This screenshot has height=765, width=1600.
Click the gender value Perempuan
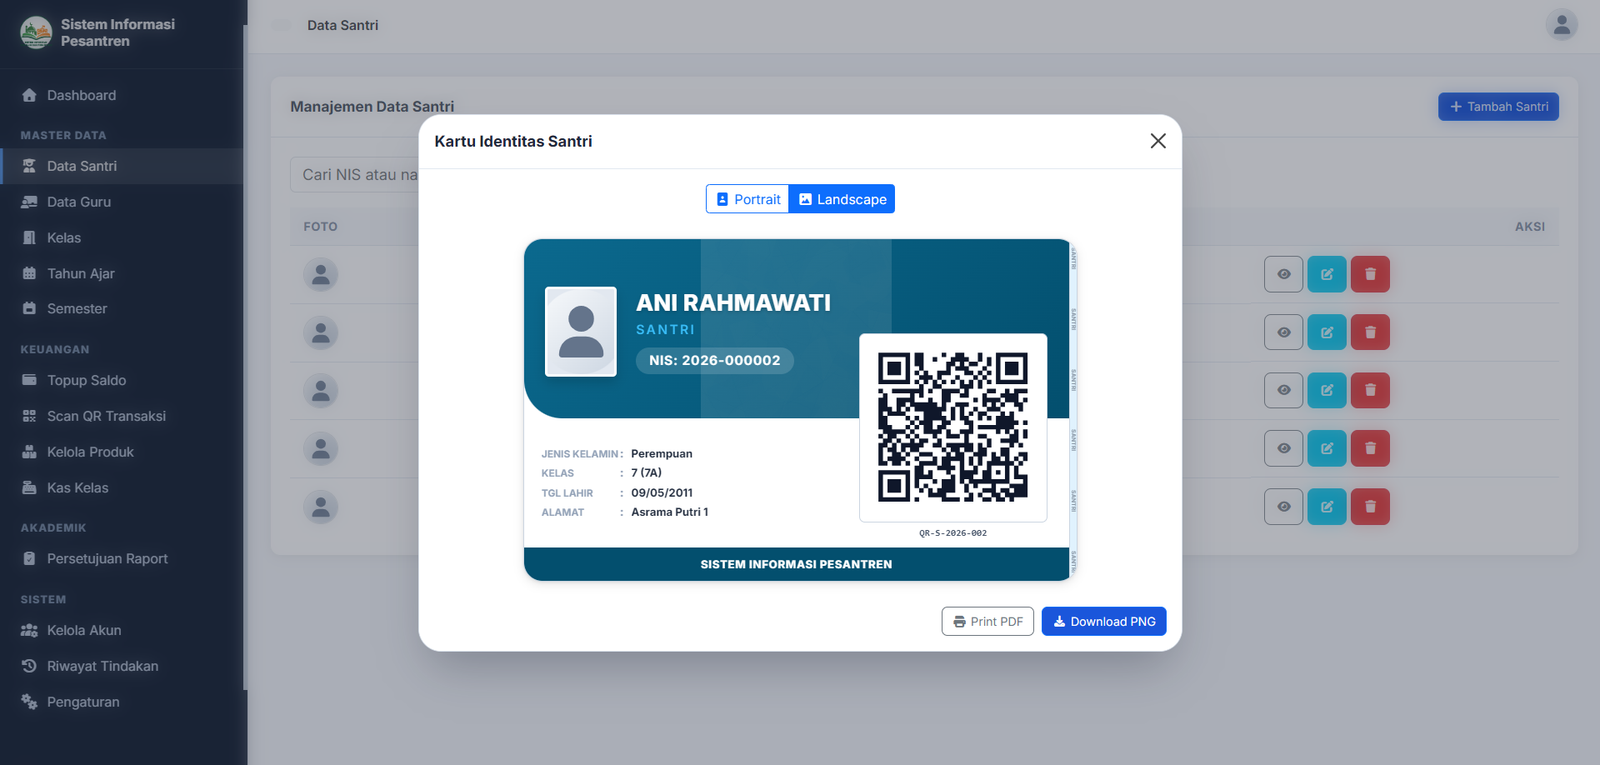coord(662,454)
